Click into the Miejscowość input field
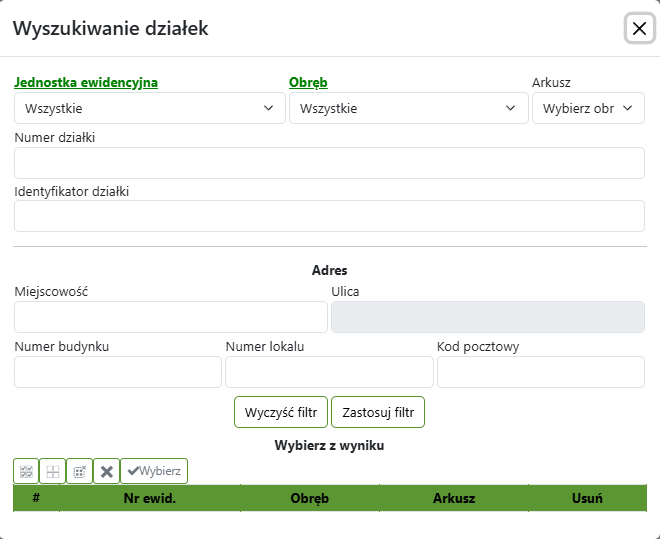This screenshot has height=539, width=660. click(x=171, y=317)
